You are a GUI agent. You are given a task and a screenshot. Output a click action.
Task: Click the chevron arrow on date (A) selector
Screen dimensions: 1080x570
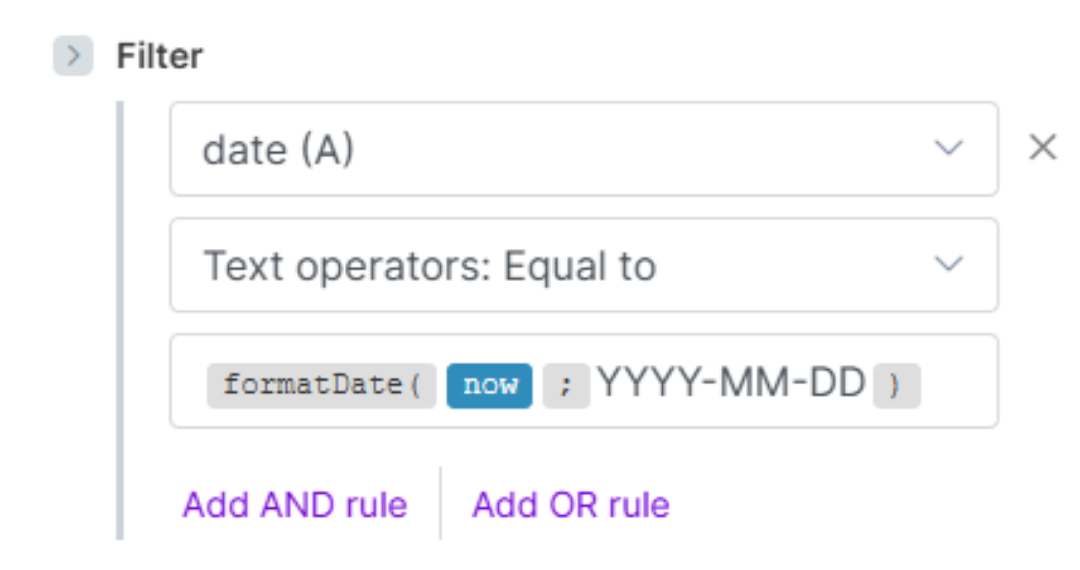click(x=947, y=149)
